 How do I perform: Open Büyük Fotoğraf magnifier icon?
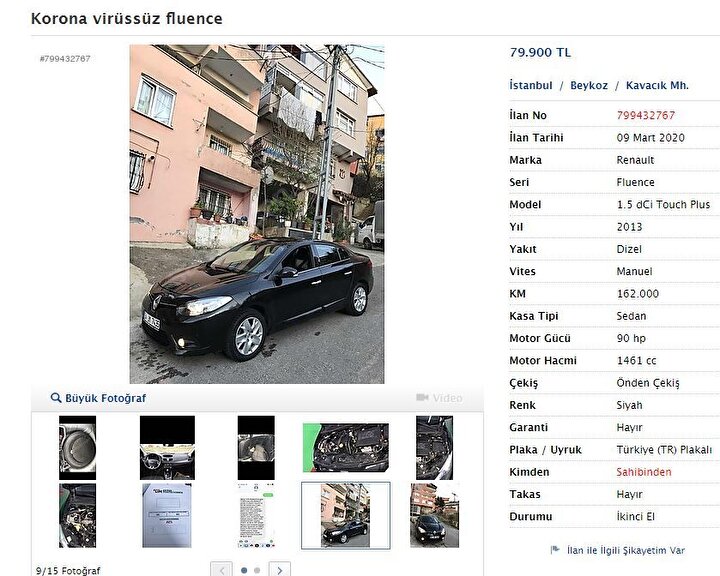(x=56, y=398)
